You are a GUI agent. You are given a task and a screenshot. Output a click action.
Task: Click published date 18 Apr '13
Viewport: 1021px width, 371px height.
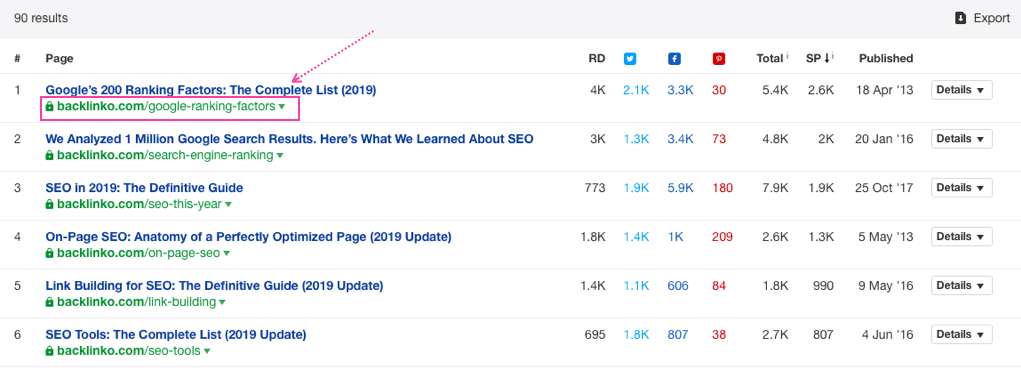click(885, 90)
